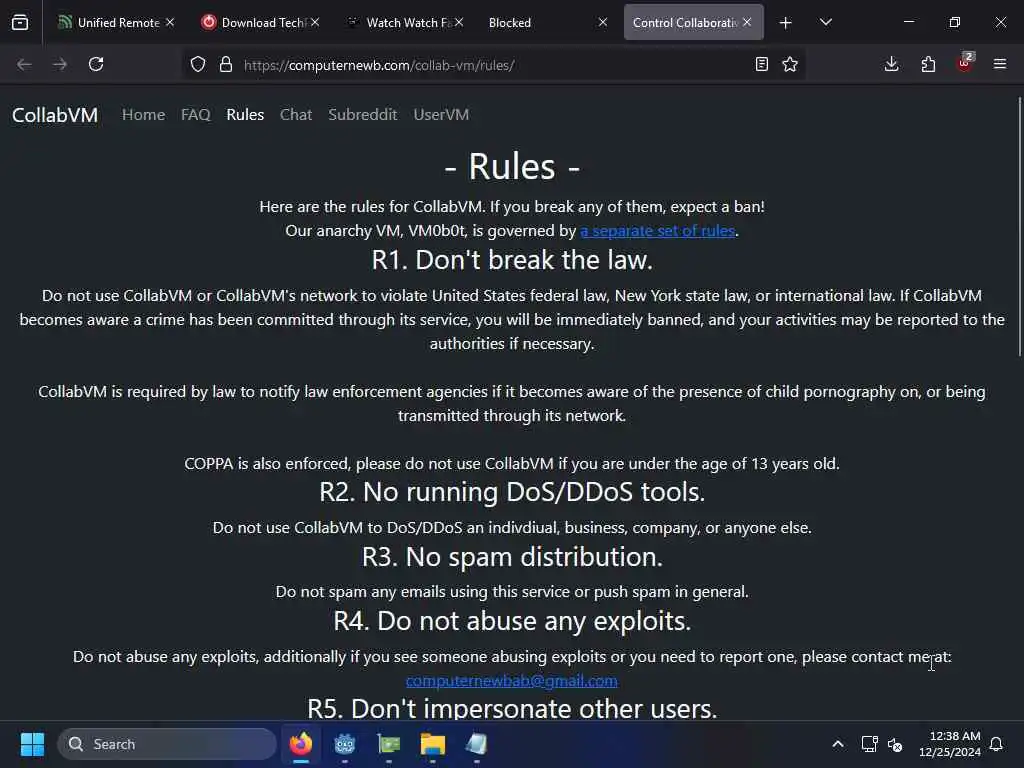Click the address bar URL field
1024x768 pixels.
point(493,65)
